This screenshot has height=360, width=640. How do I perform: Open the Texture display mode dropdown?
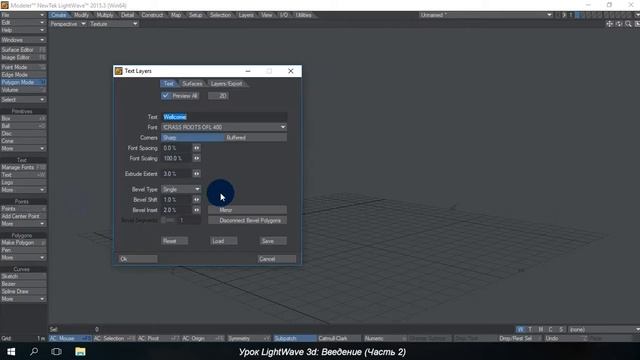click(x=113, y=24)
